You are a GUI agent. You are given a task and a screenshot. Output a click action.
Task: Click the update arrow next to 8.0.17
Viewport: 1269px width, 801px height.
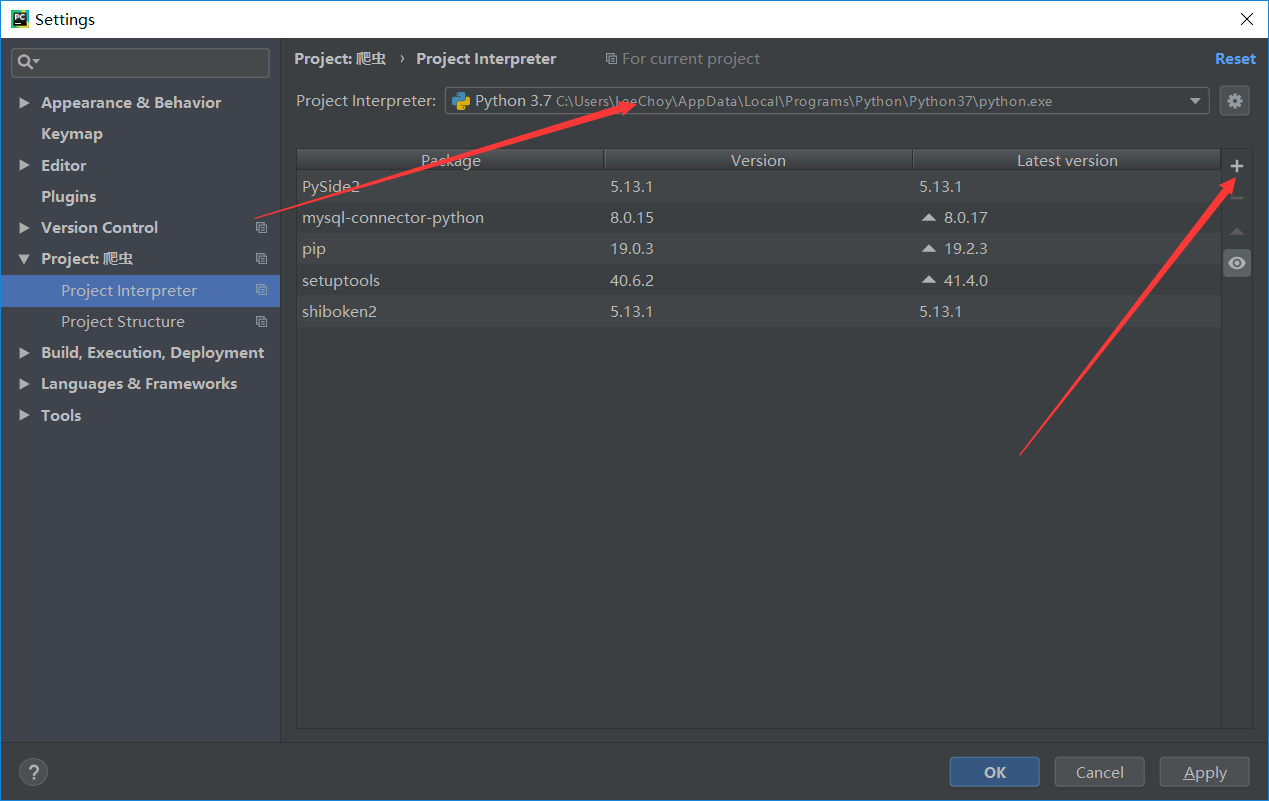coord(929,217)
